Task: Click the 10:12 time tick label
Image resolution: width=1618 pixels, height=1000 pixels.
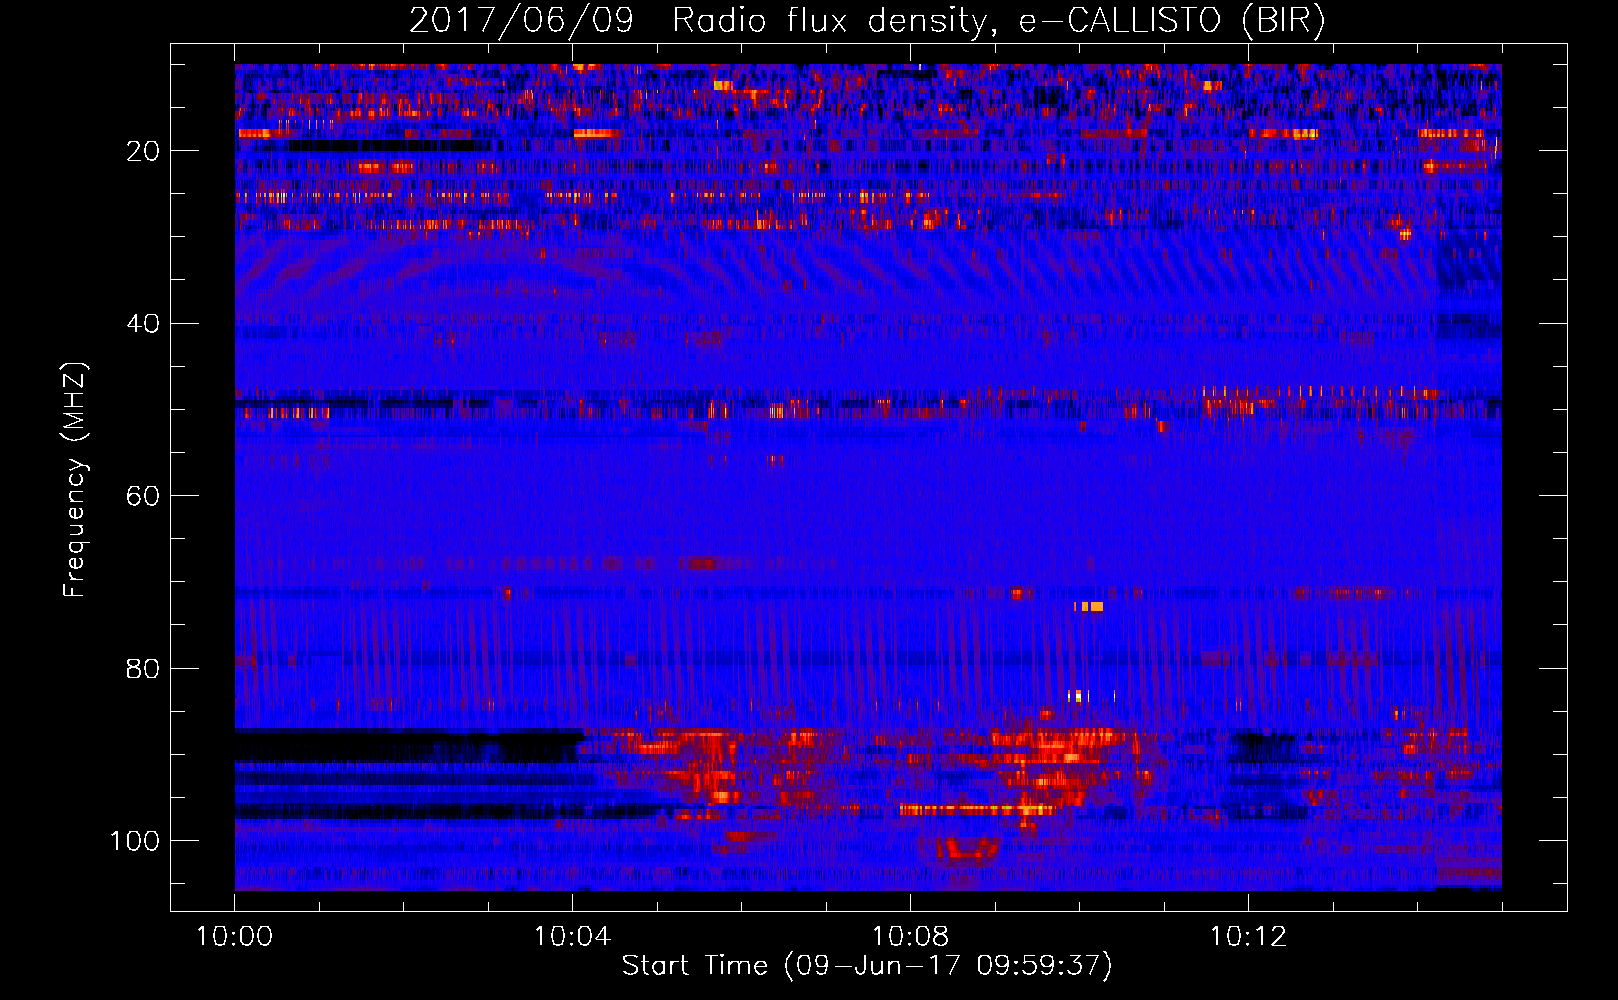Action: (1248, 937)
